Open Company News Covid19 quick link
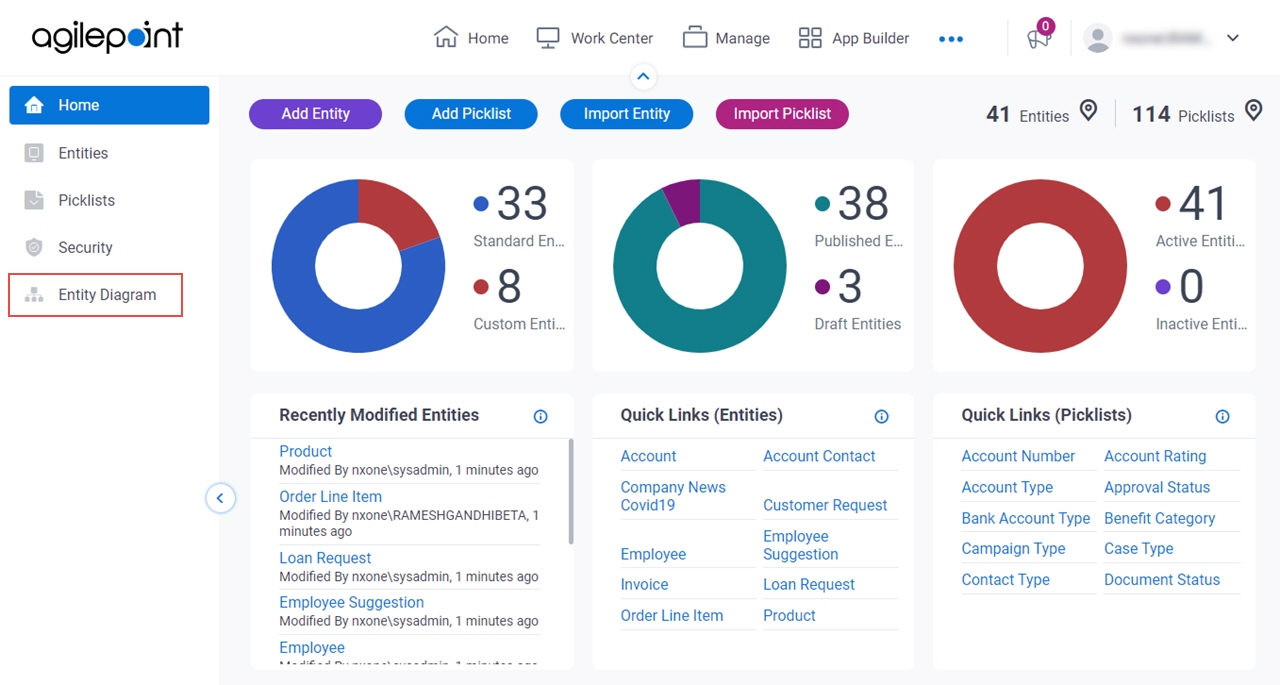The image size is (1280, 685). click(673, 496)
